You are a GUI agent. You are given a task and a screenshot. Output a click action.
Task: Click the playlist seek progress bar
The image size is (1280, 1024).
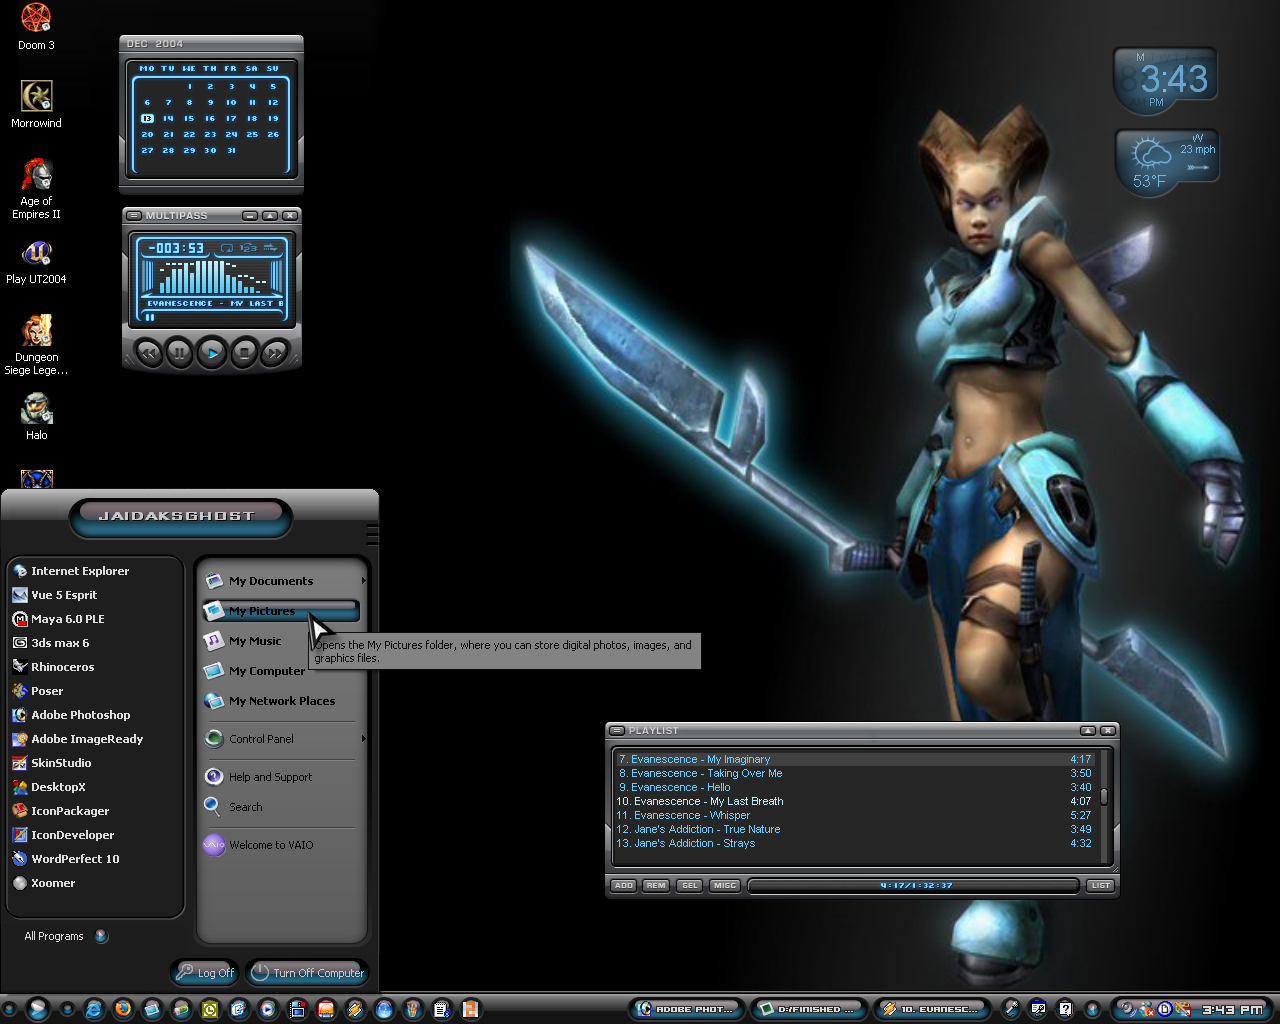(914, 885)
